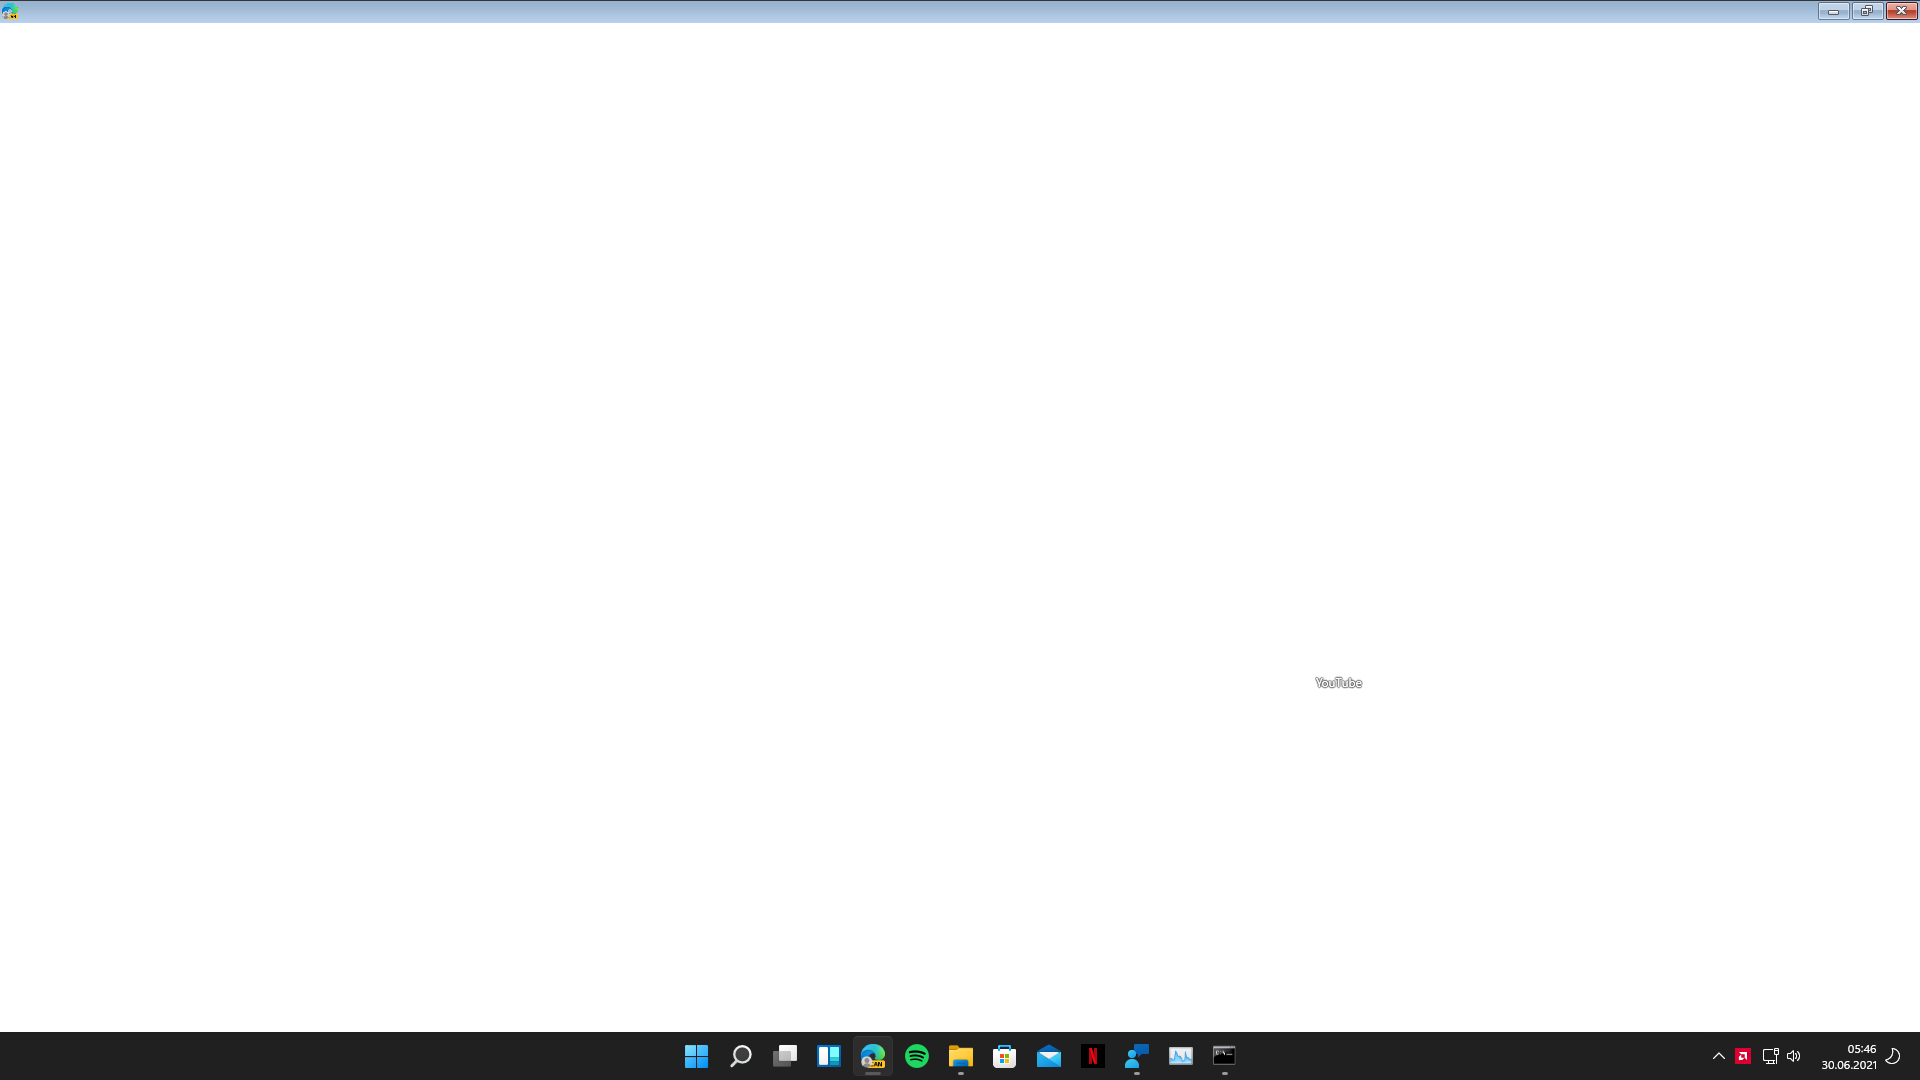Toggle Focus assist moon icon
This screenshot has width=1920, height=1080.
pos(1893,1056)
